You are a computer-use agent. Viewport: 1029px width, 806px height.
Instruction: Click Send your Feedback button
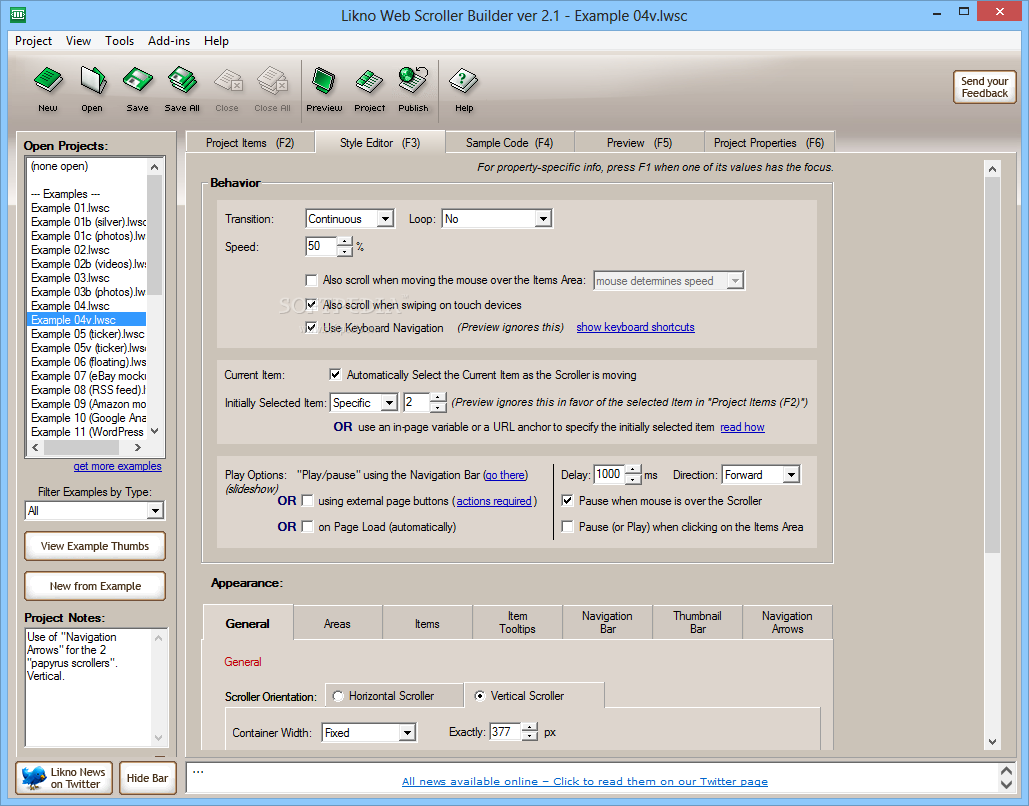coord(984,87)
